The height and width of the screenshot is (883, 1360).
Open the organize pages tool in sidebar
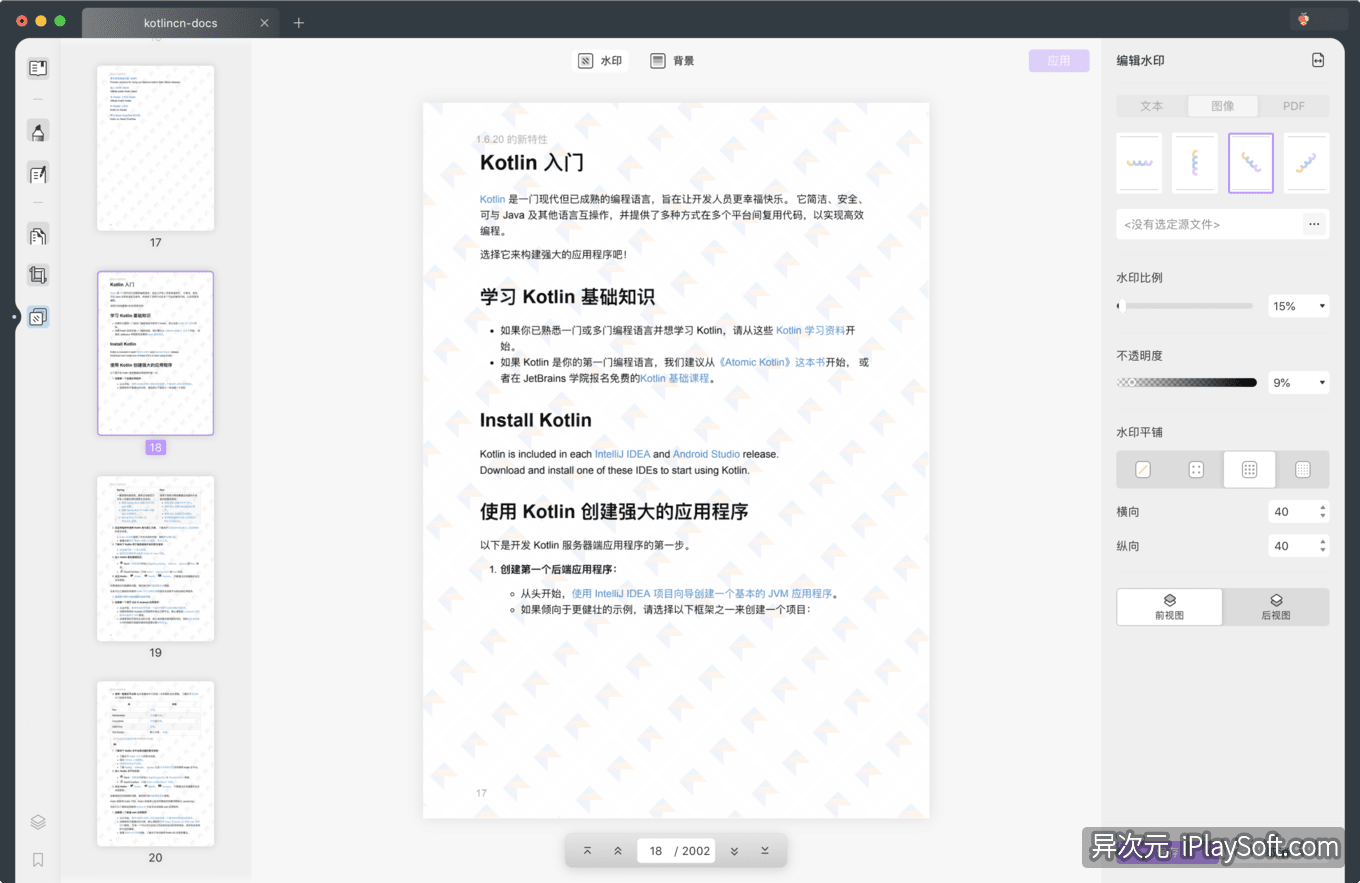(x=38, y=236)
